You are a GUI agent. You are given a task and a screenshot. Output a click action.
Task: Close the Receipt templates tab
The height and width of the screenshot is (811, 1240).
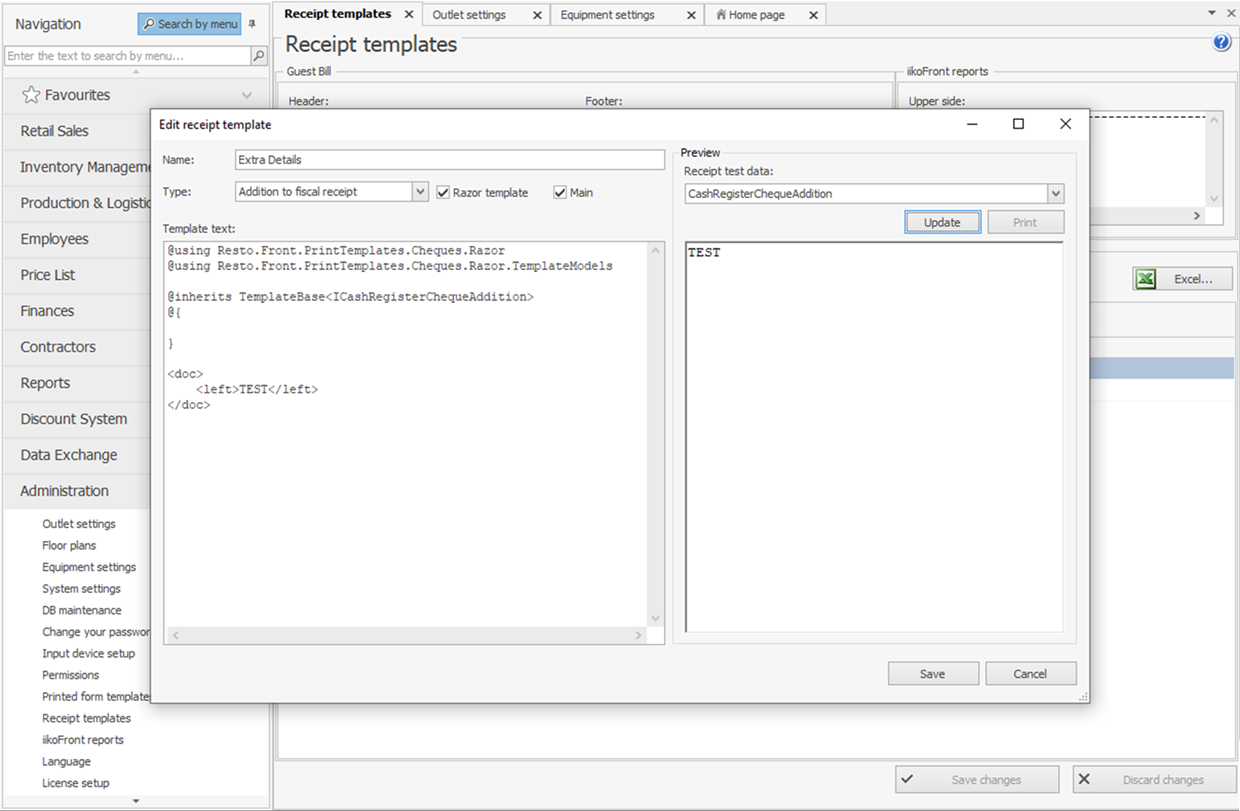click(x=408, y=15)
